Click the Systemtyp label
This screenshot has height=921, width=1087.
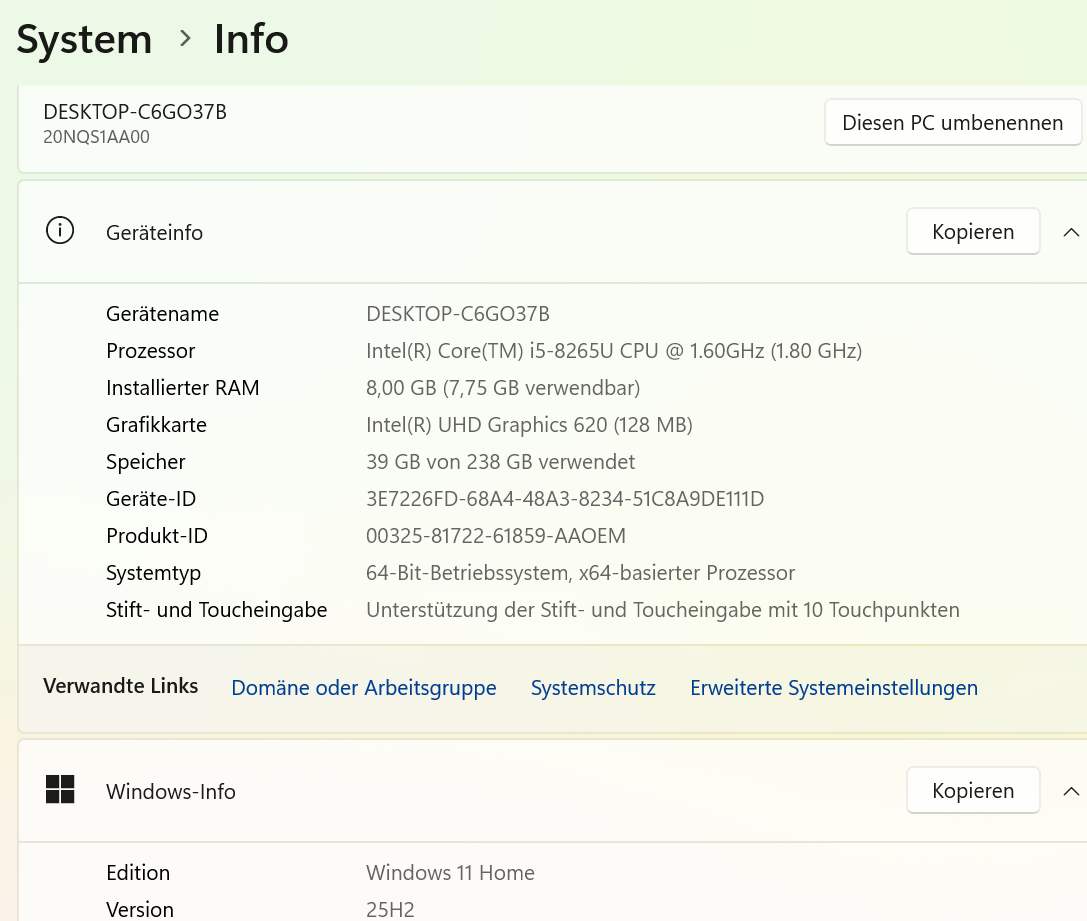153,573
